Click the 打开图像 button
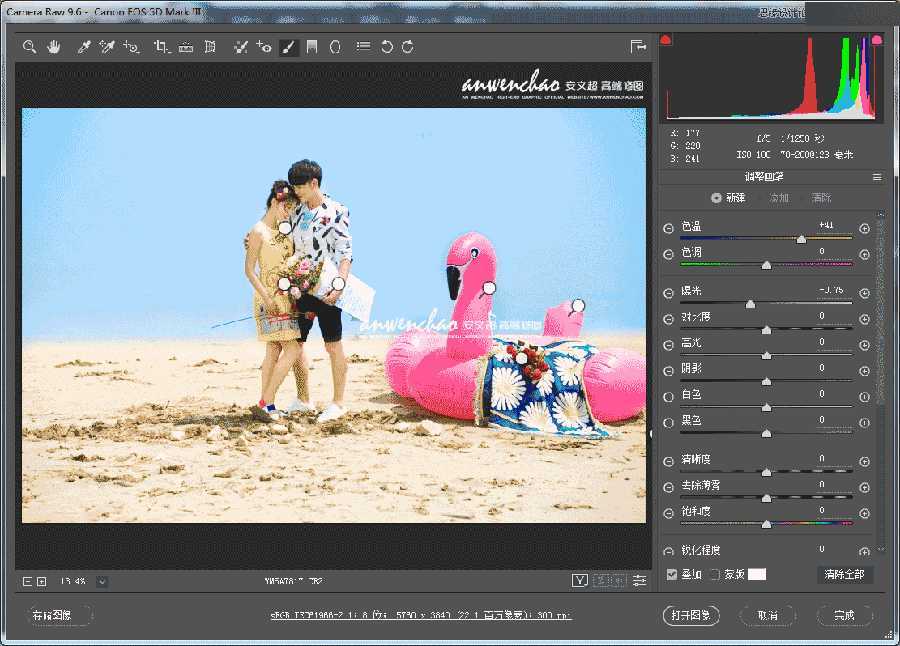 coord(690,615)
